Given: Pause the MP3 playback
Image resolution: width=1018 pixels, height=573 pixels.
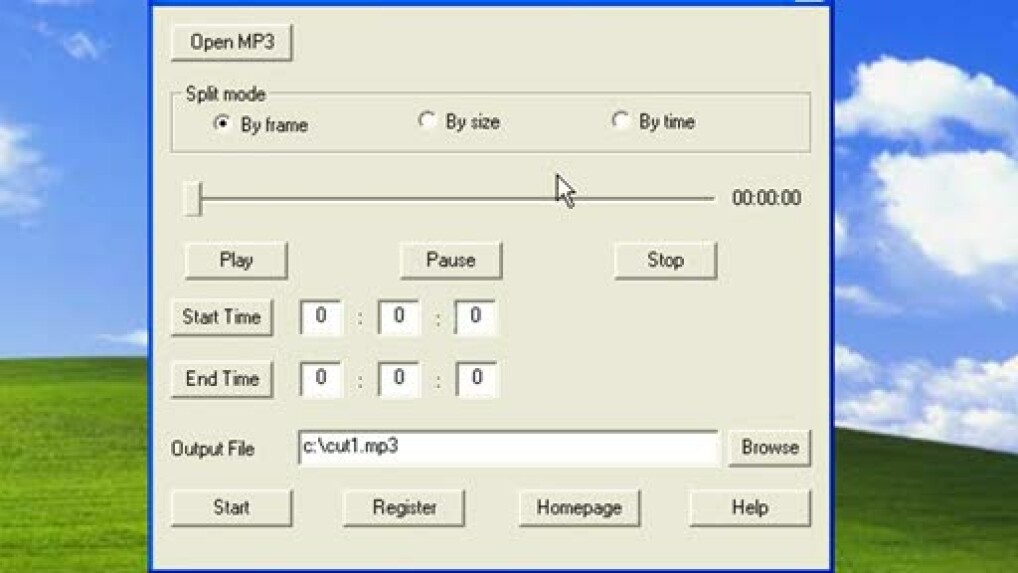Looking at the screenshot, I should pyautogui.click(x=450, y=260).
